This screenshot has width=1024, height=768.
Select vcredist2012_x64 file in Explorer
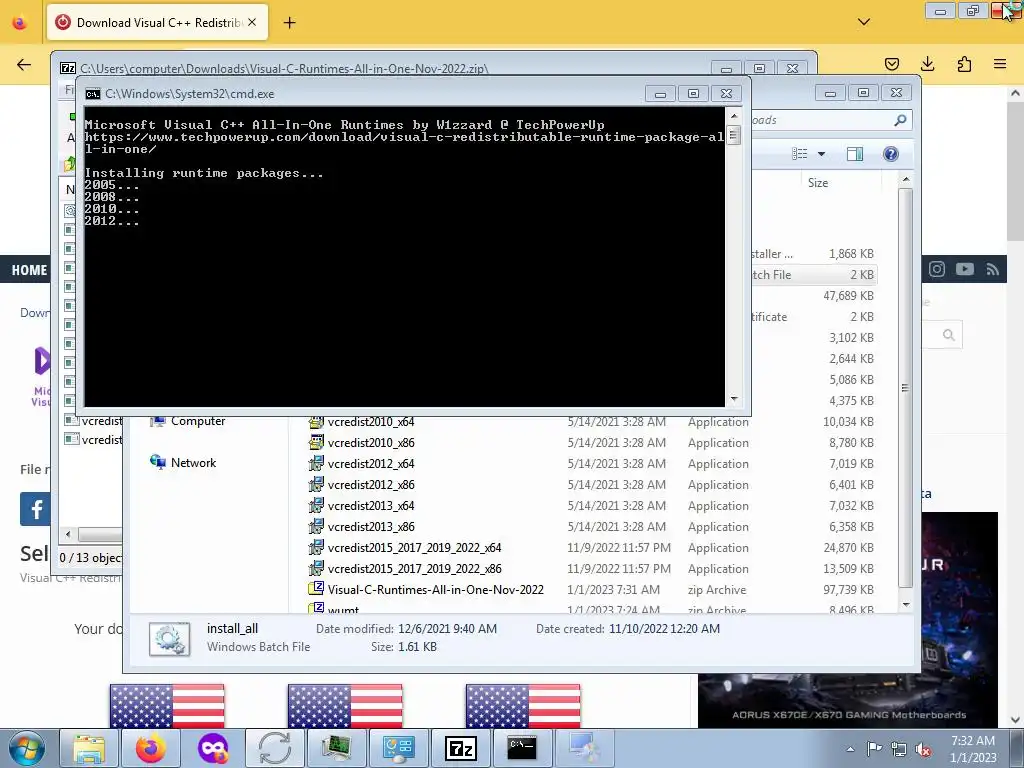(x=371, y=464)
